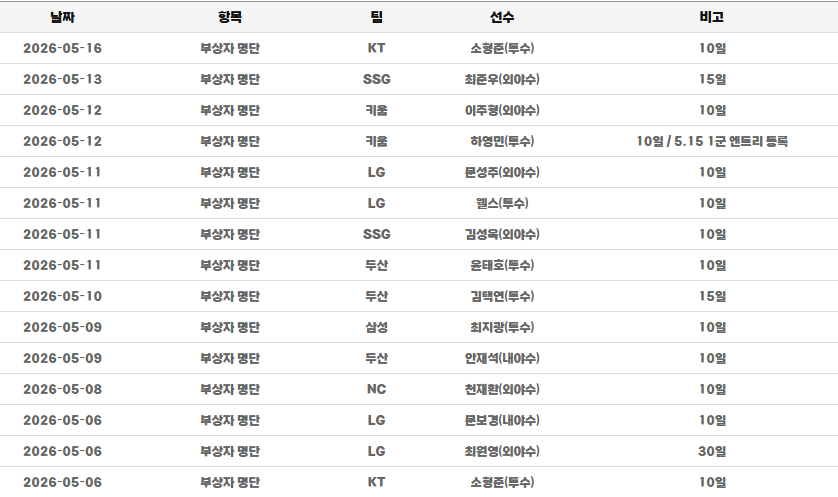The height and width of the screenshot is (497, 838).
Task: Click the 2026-05-16 date cell
Action: pyautogui.click(x=63, y=48)
